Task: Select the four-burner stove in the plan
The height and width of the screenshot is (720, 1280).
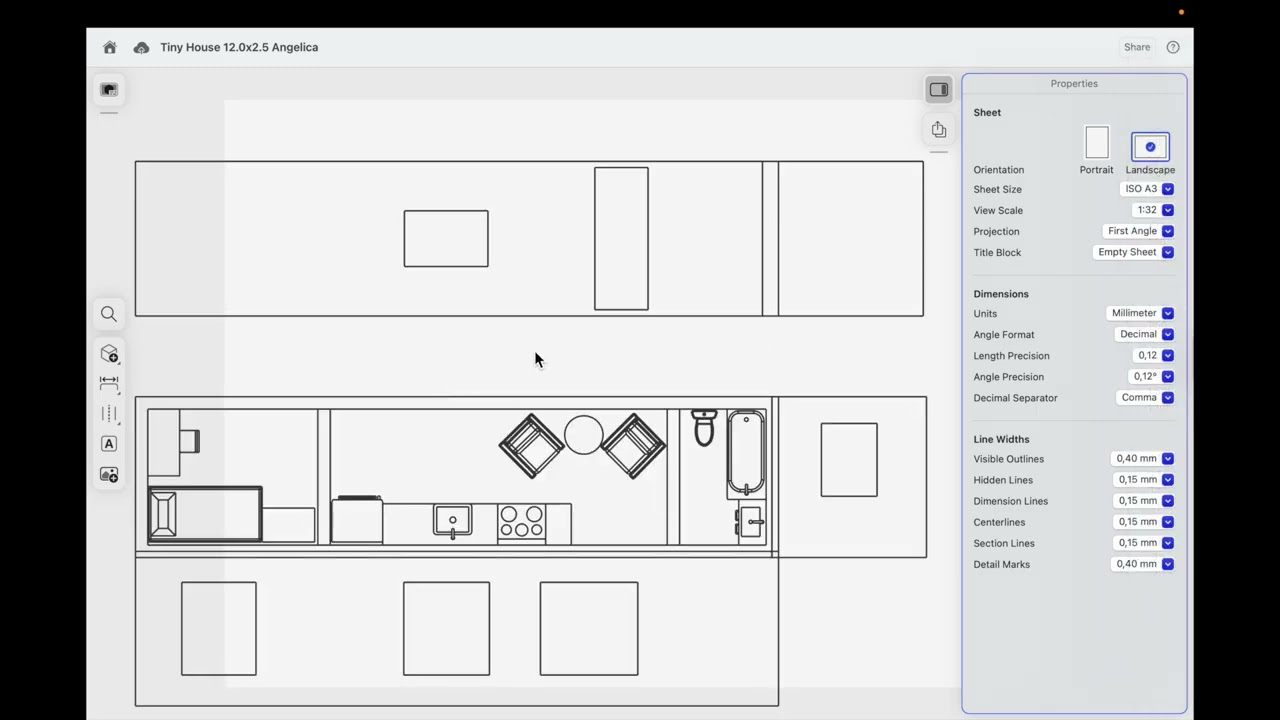Action: (521, 522)
